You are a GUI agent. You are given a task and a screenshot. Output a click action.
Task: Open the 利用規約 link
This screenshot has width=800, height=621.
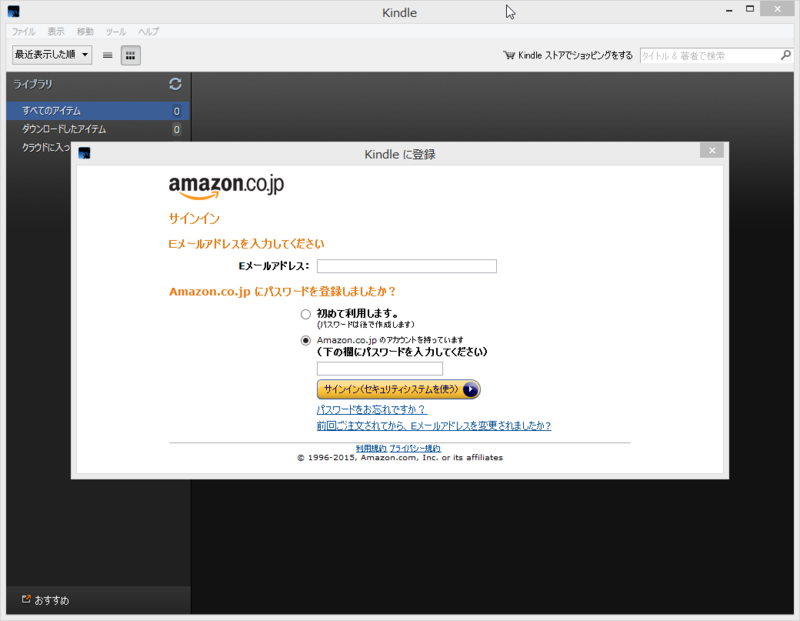pos(371,448)
